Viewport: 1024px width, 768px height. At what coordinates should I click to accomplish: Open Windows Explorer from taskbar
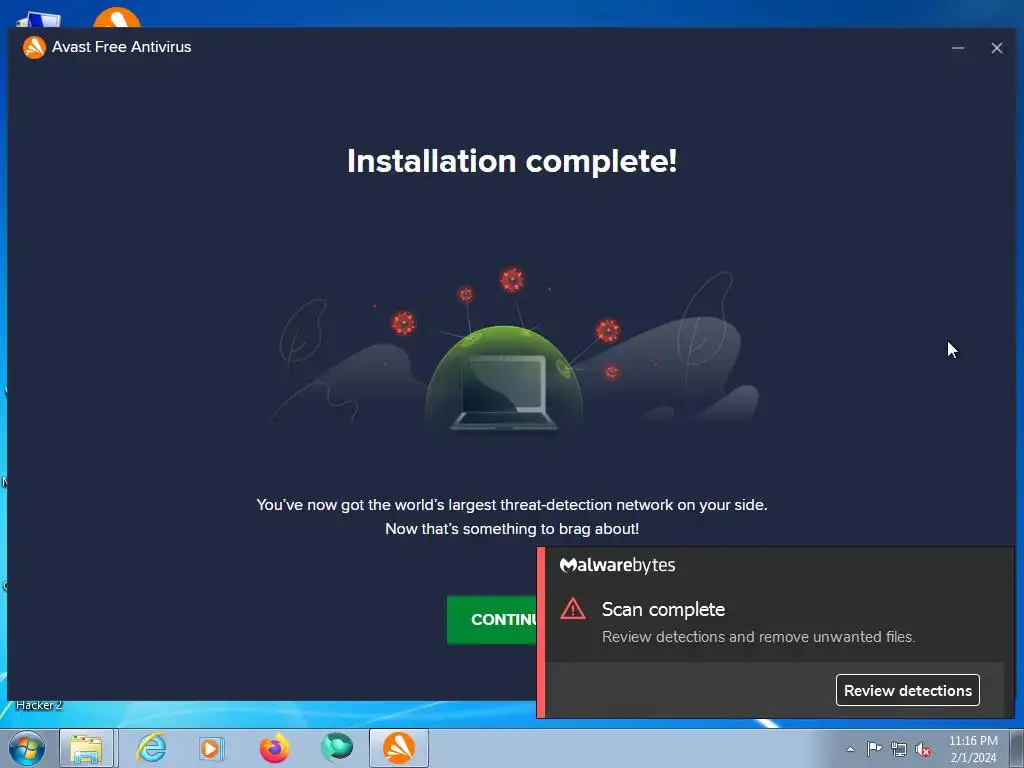[x=87, y=748]
